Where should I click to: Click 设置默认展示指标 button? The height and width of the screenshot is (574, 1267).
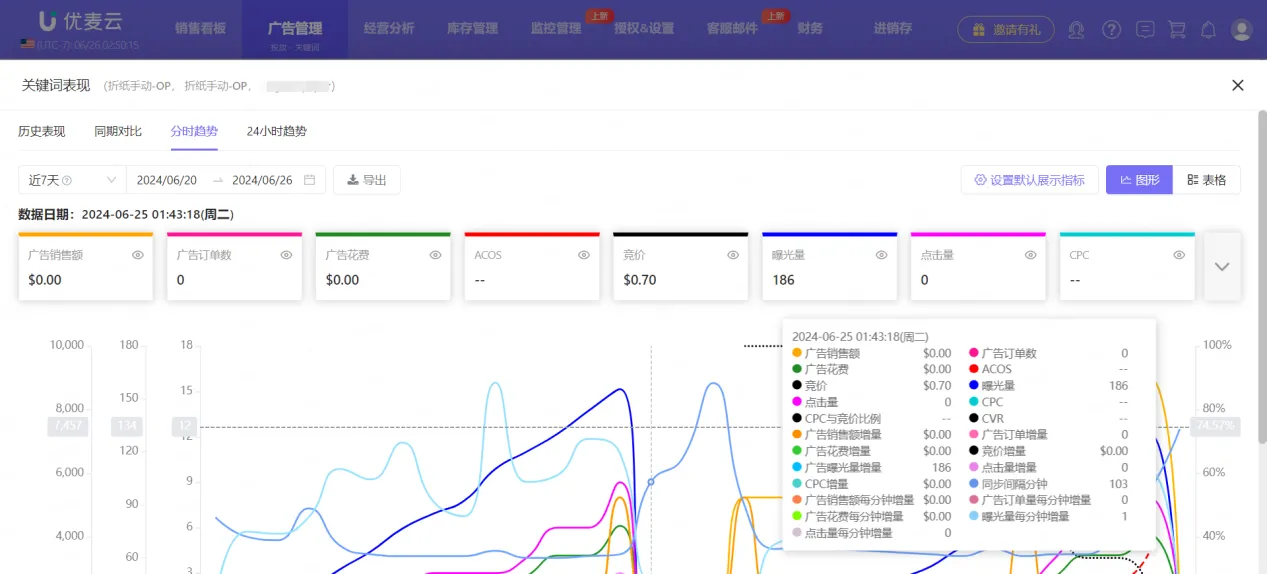(1030, 180)
